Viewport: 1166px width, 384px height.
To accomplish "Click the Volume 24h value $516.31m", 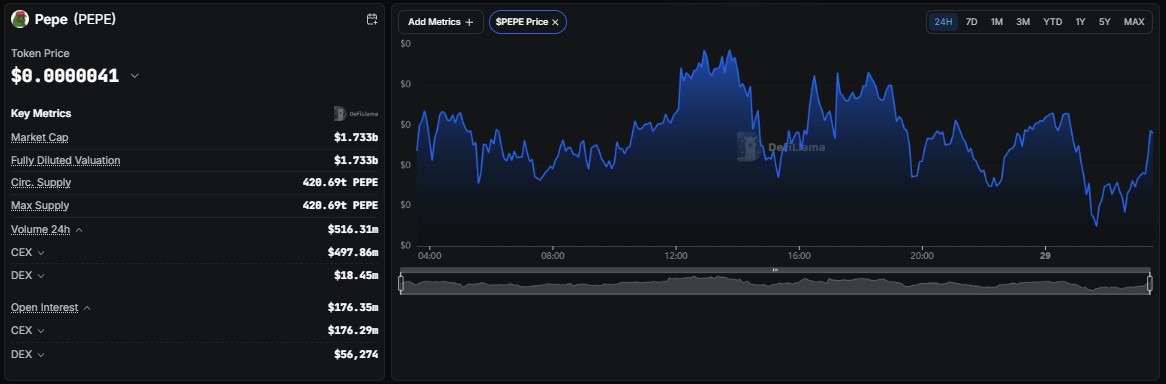I will click(x=352, y=230).
